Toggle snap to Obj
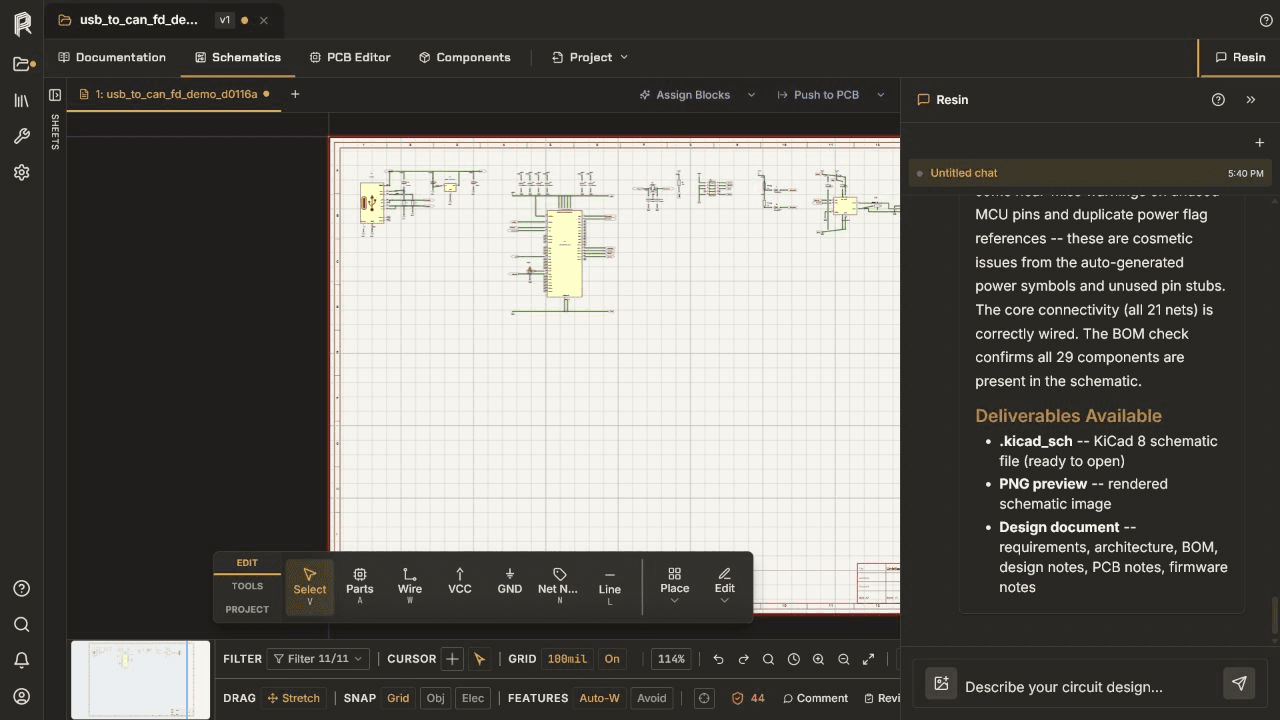 [x=435, y=698]
